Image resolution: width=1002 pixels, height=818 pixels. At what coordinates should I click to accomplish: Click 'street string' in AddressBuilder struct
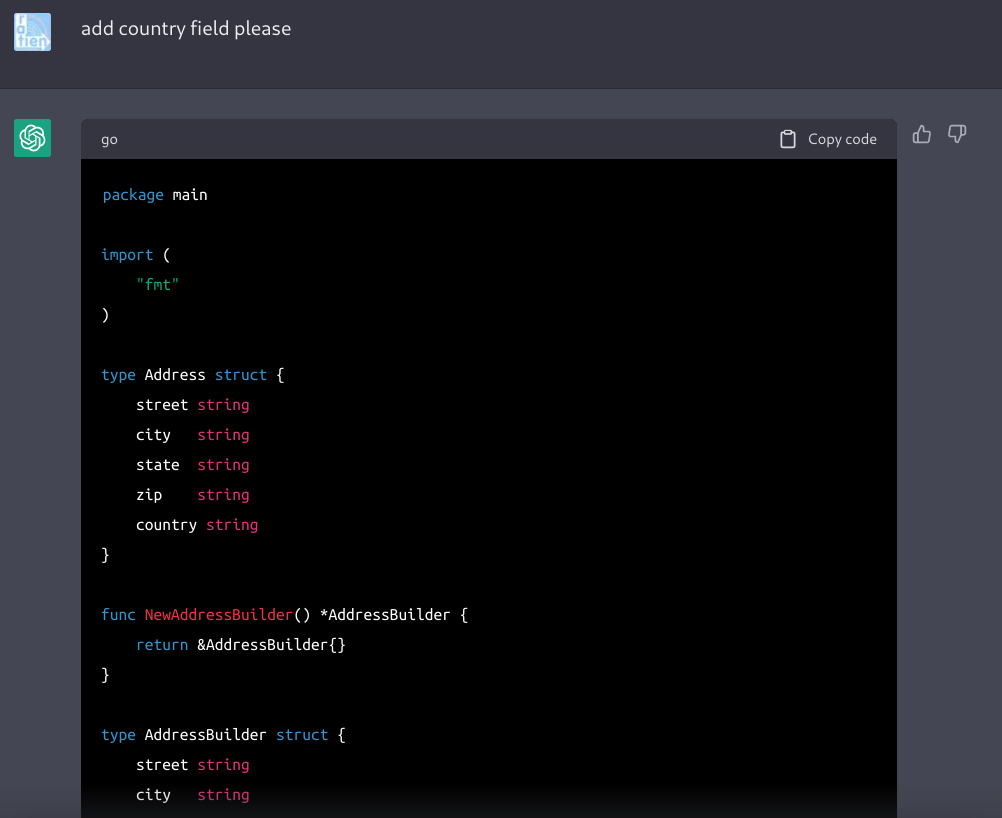click(193, 765)
